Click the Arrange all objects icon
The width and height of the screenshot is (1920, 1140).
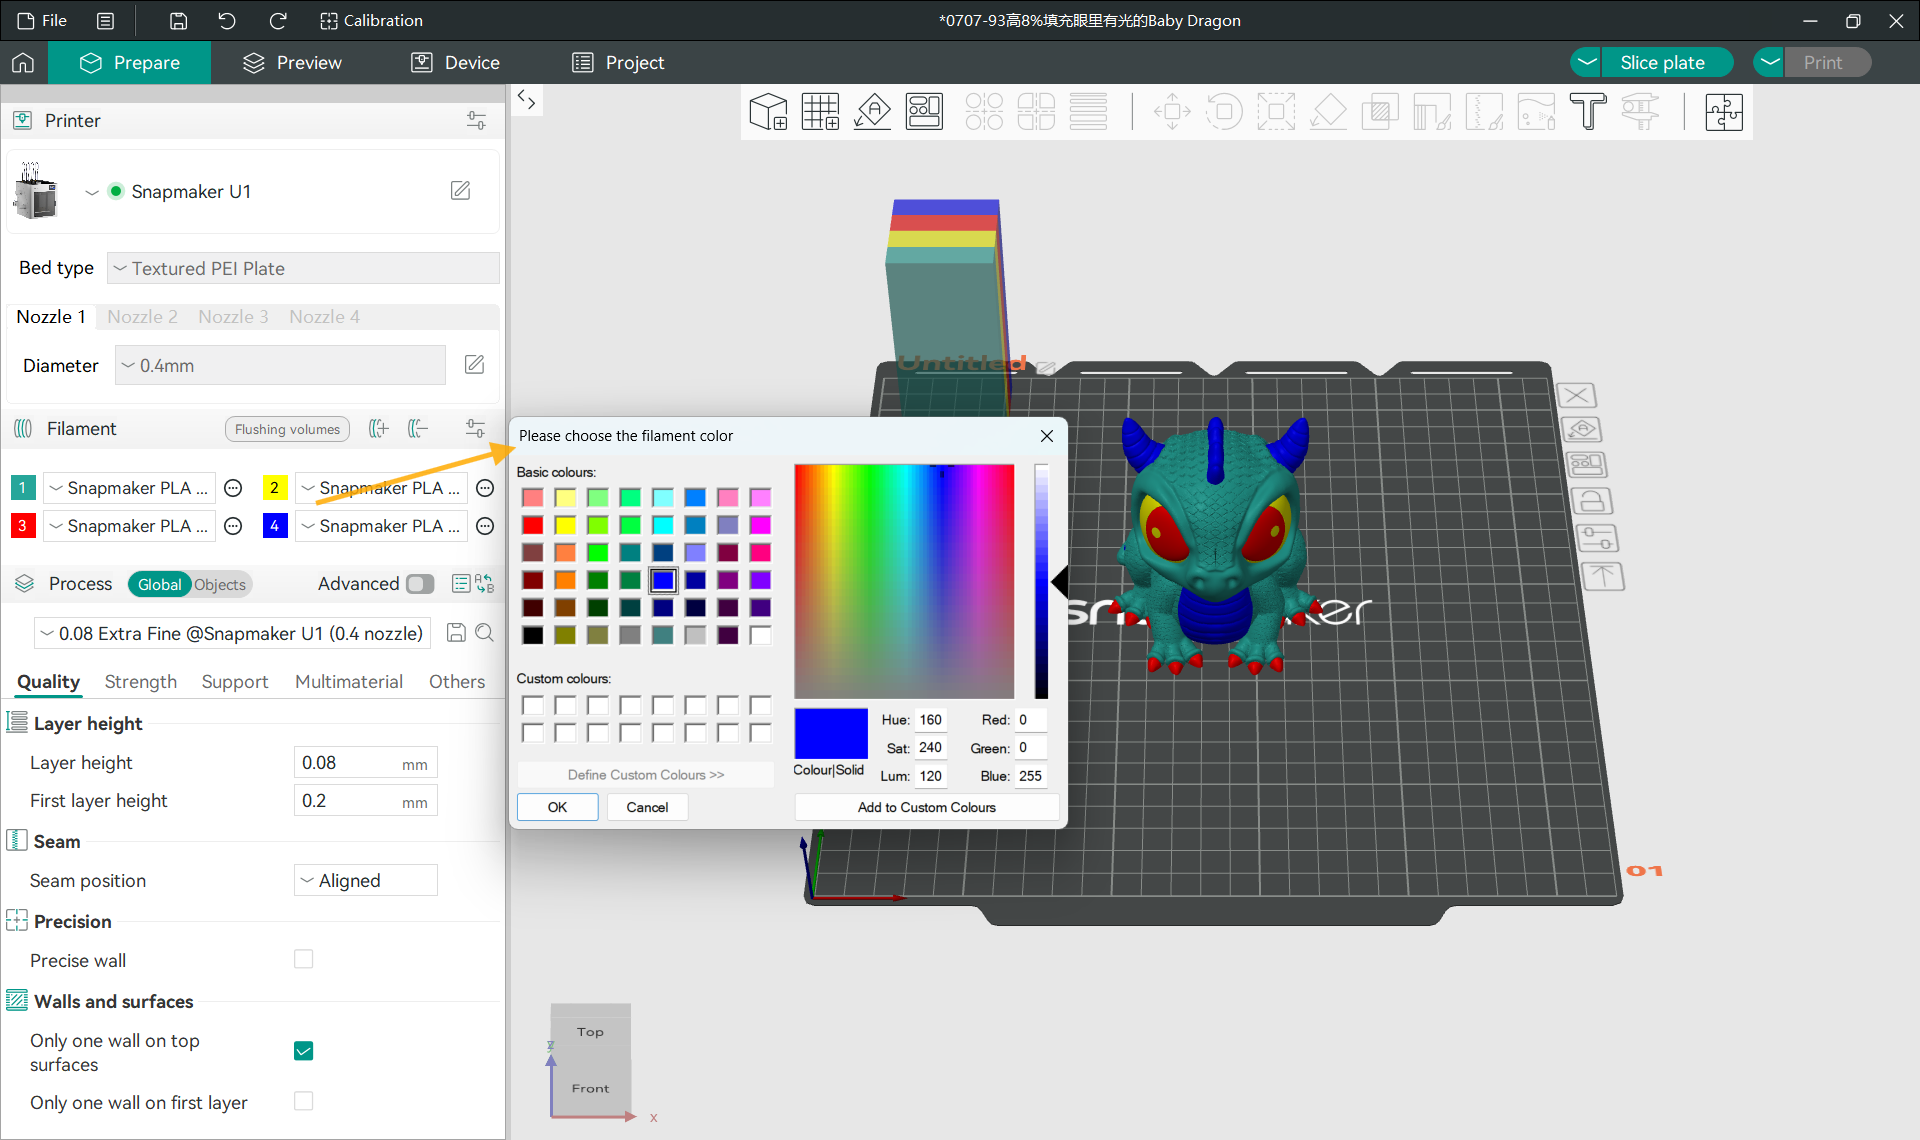(x=924, y=112)
